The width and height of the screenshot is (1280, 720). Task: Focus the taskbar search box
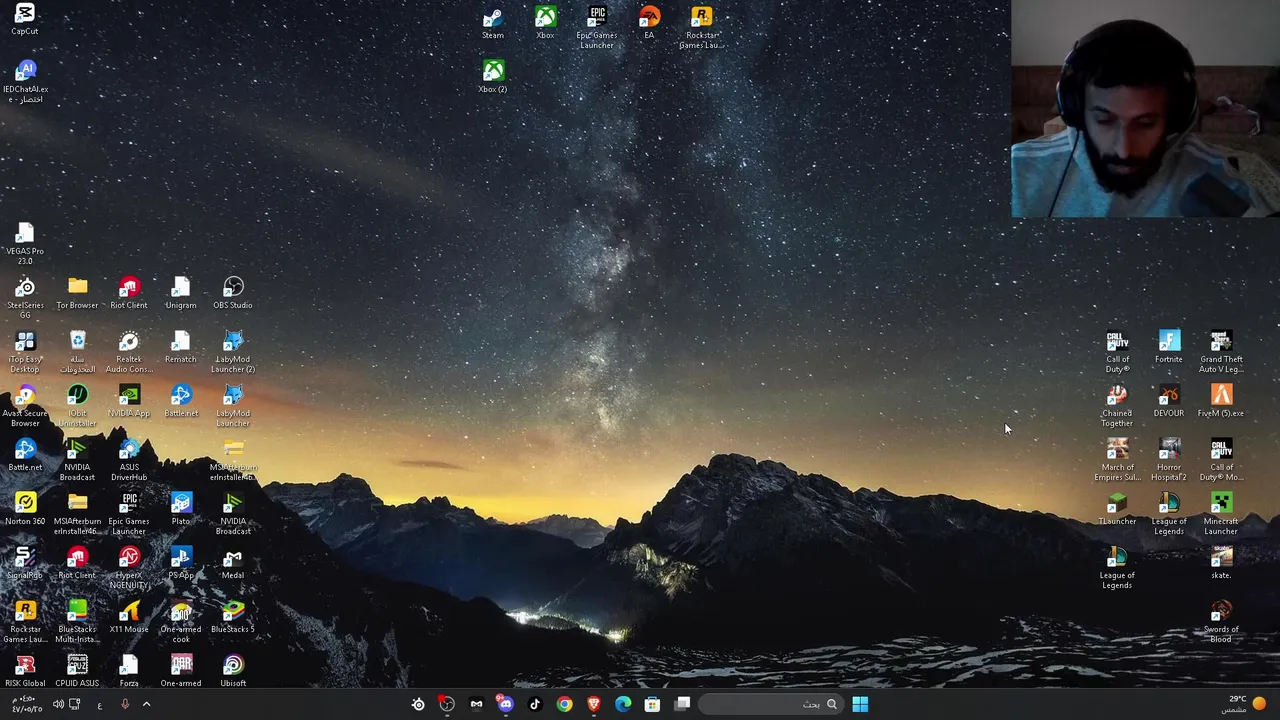pos(769,704)
